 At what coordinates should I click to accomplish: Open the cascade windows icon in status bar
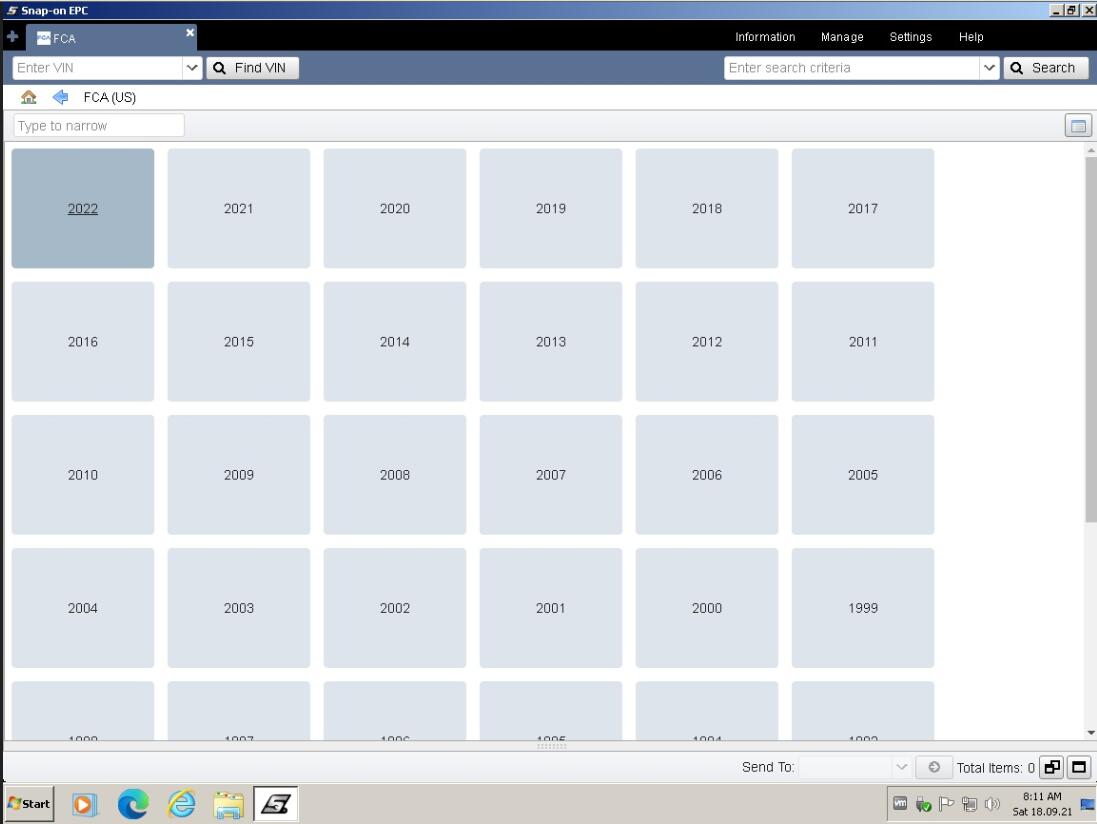point(1052,767)
